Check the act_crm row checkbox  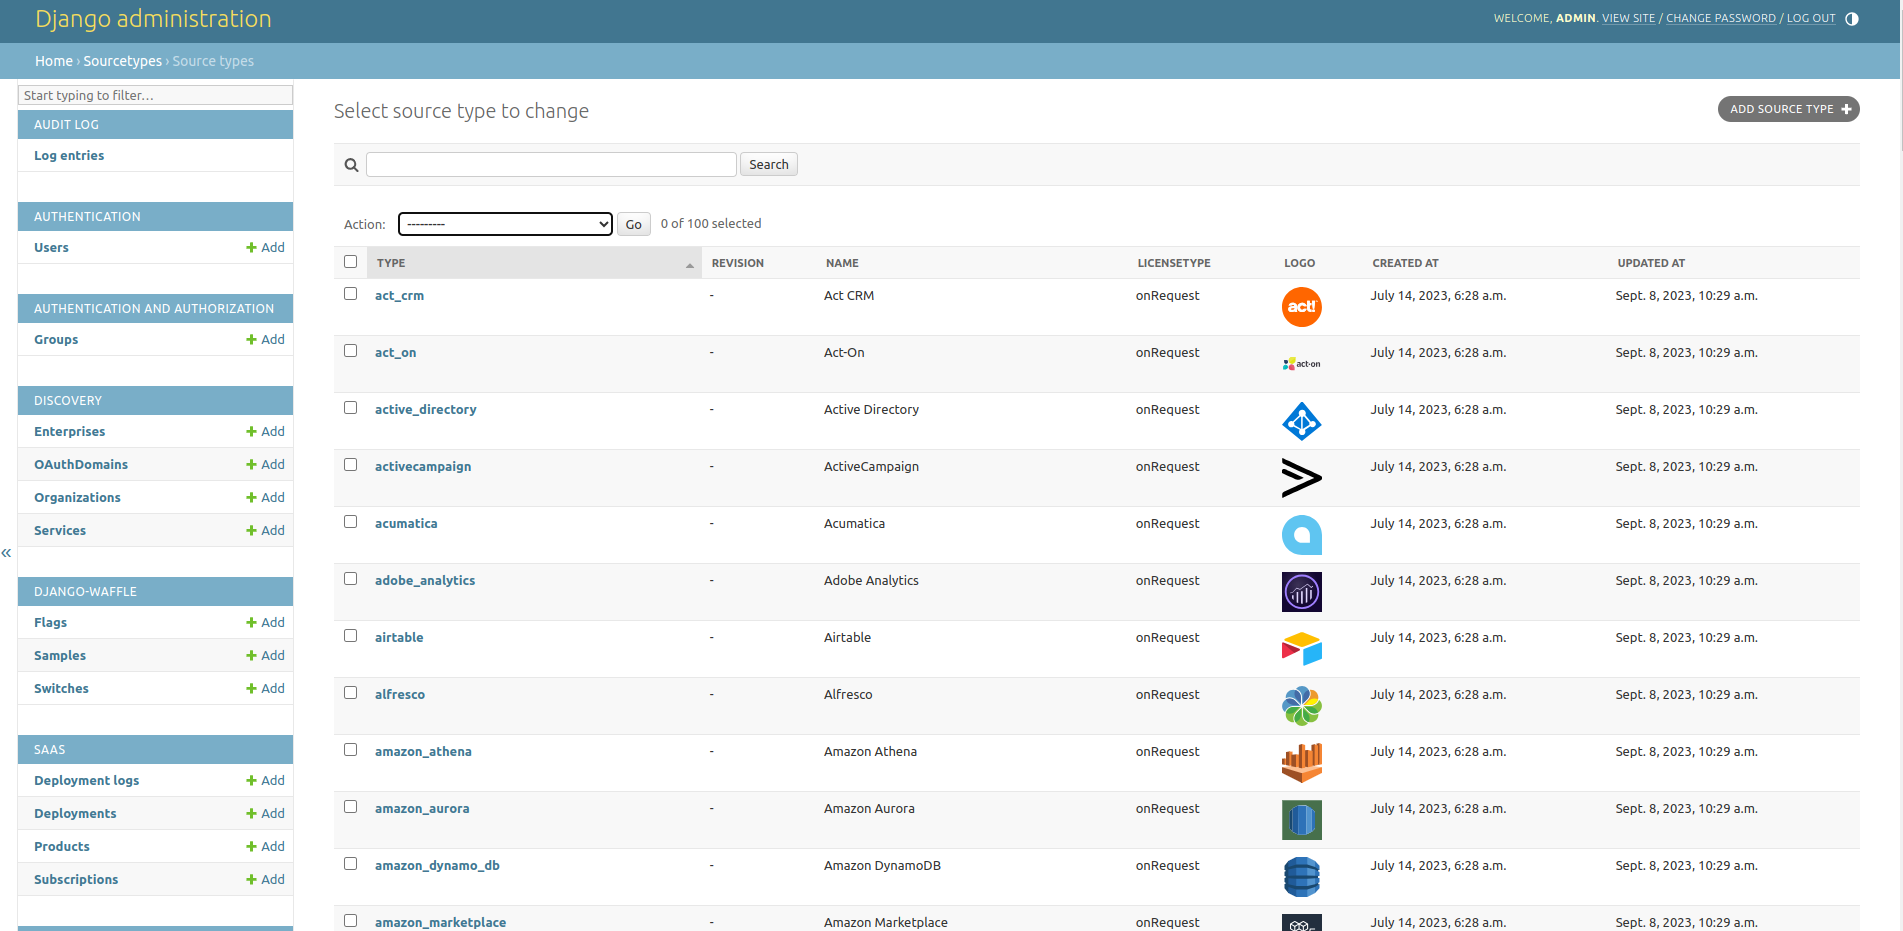point(350,294)
